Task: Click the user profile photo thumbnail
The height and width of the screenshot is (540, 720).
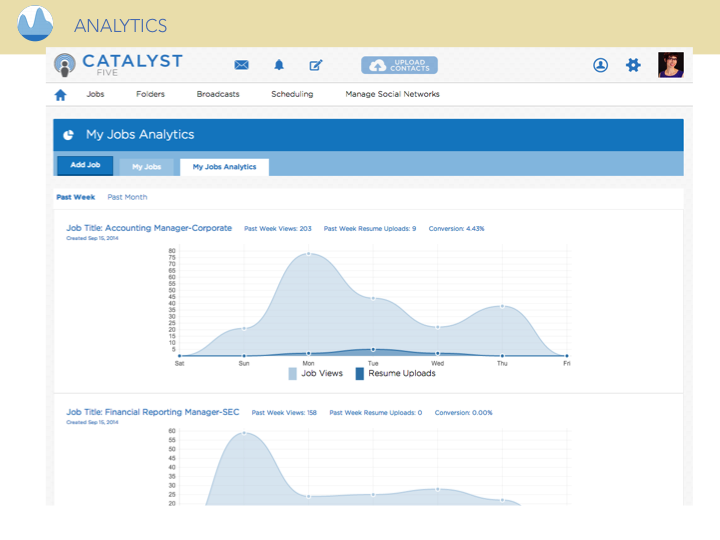Action: click(671, 65)
